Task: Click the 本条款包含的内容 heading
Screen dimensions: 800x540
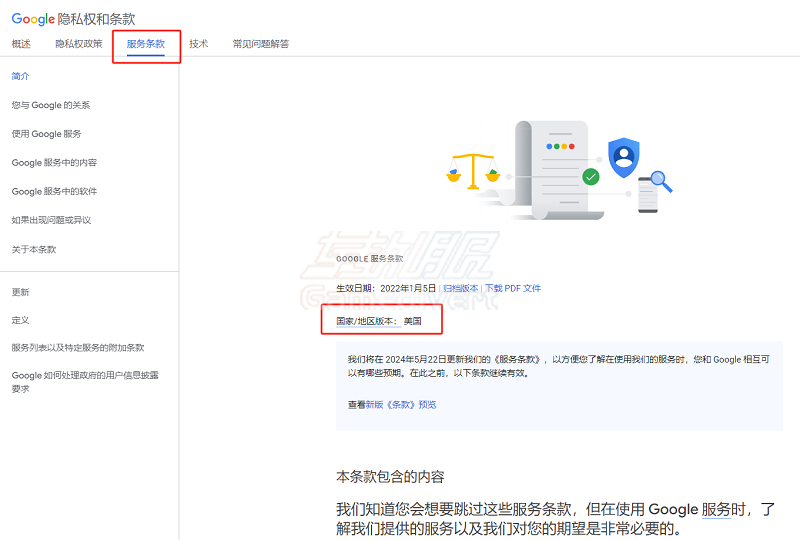Action: [x=390, y=477]
